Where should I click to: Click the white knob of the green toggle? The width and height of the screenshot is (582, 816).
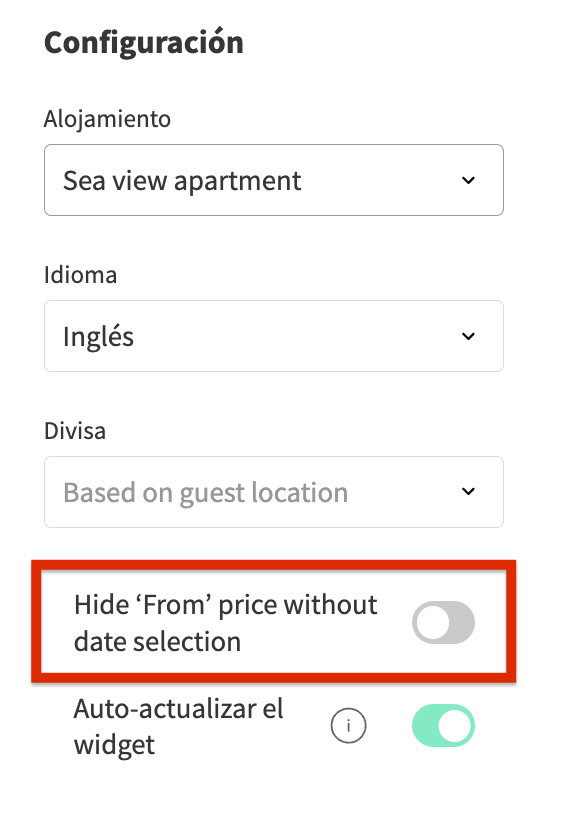pyautogui.click(x=454, y=725)
